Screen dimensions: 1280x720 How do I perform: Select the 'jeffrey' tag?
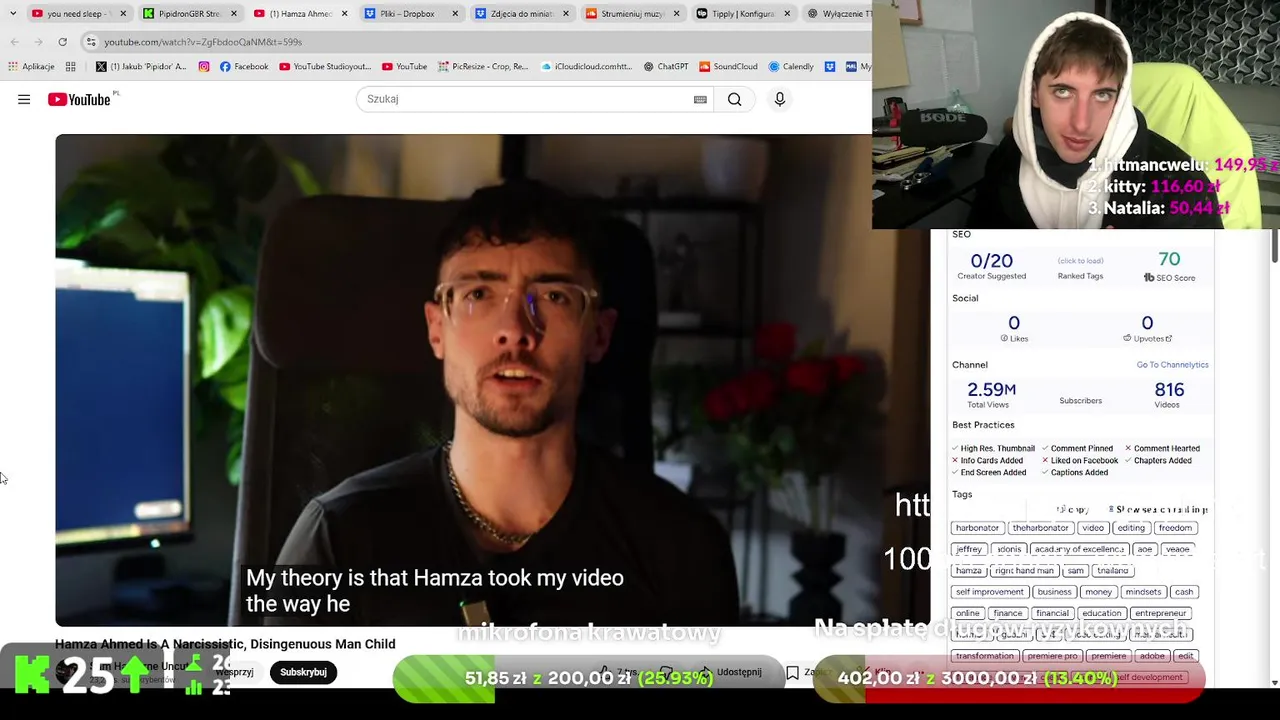[x=969, y=549]
